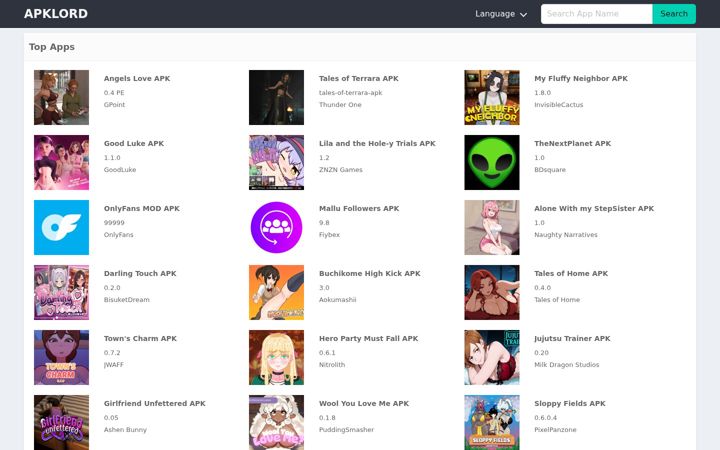
Task: Click the developer name Thunder One
Action: coord(340,105)
